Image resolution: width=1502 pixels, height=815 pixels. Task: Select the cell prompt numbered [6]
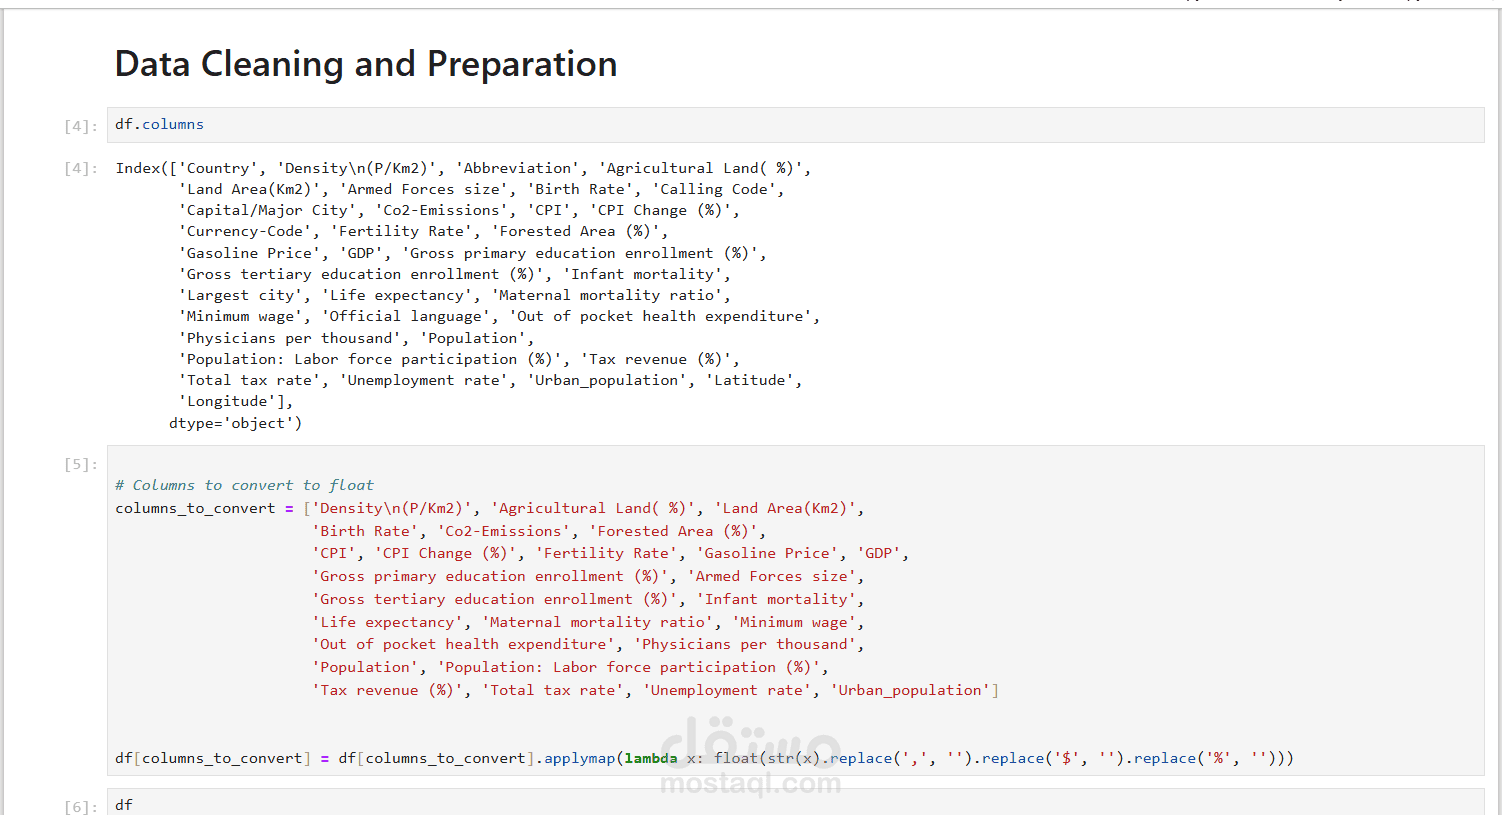(x=81, y=806)
